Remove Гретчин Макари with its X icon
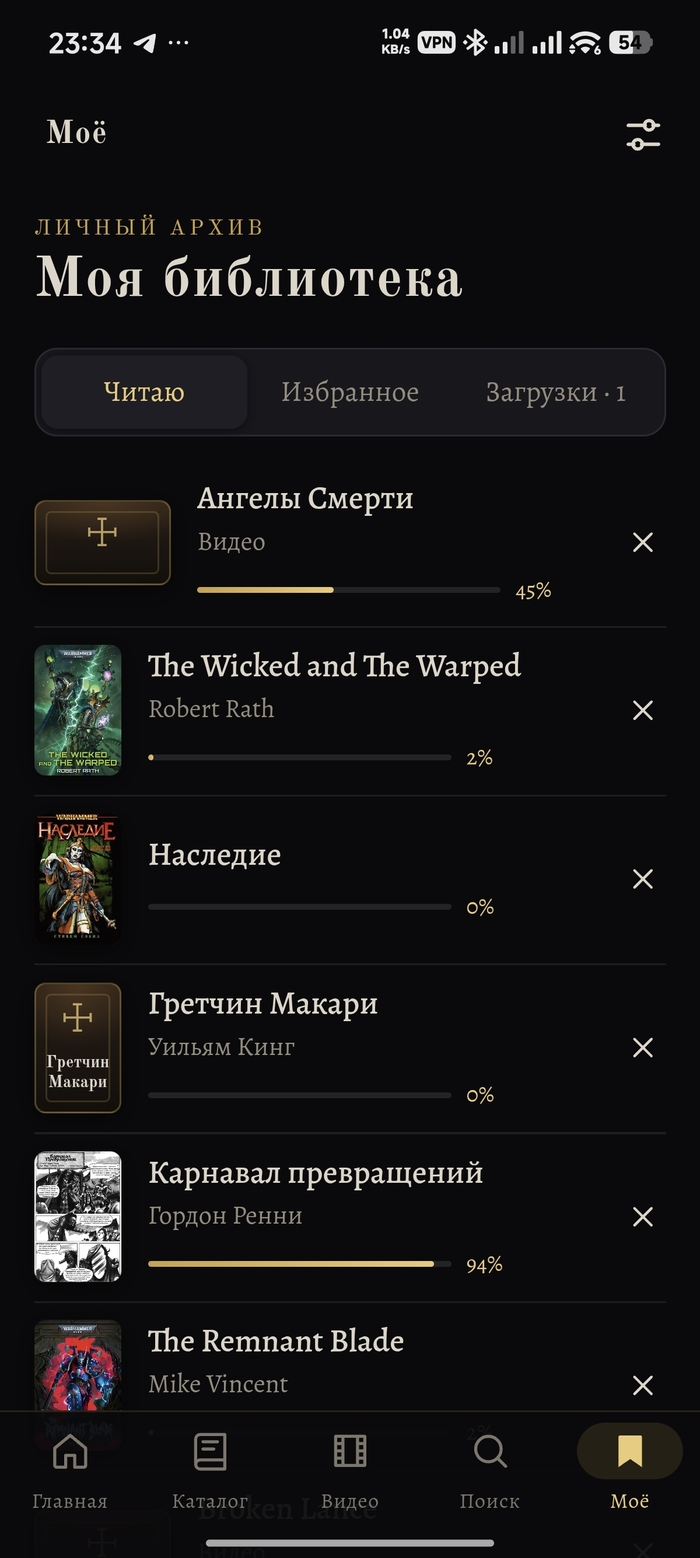700x1558 pixels. coord(643,1048)
